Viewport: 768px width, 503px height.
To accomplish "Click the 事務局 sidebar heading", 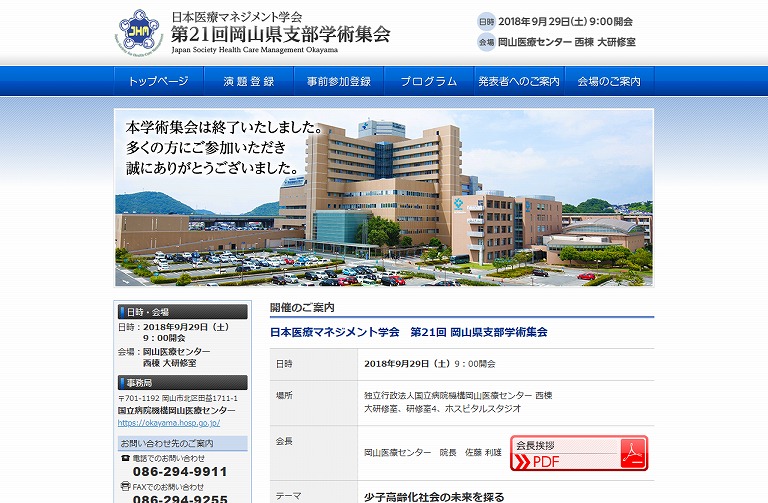I will pos(183,383).
